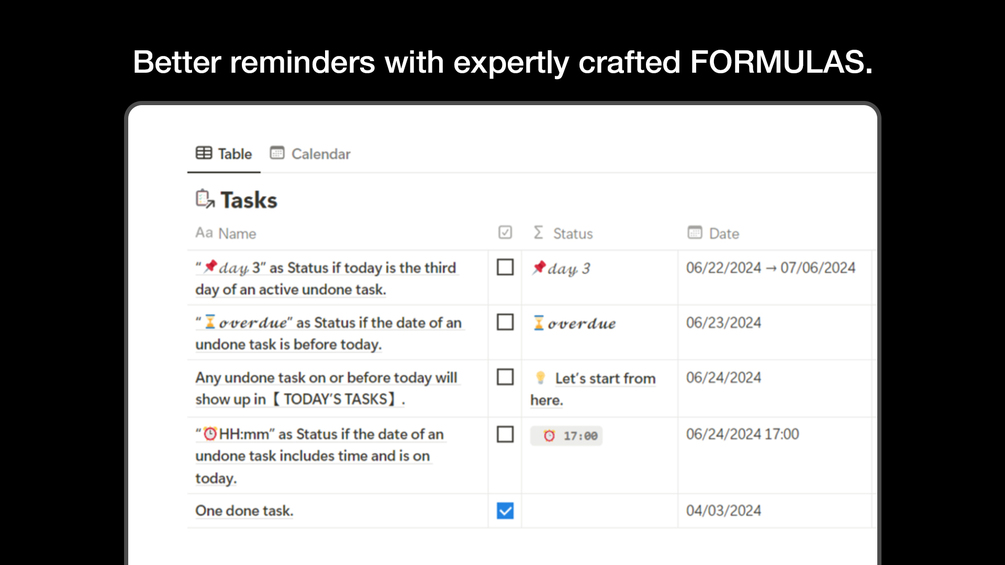
Task: Open the Date column header menu
Action: 724,233
